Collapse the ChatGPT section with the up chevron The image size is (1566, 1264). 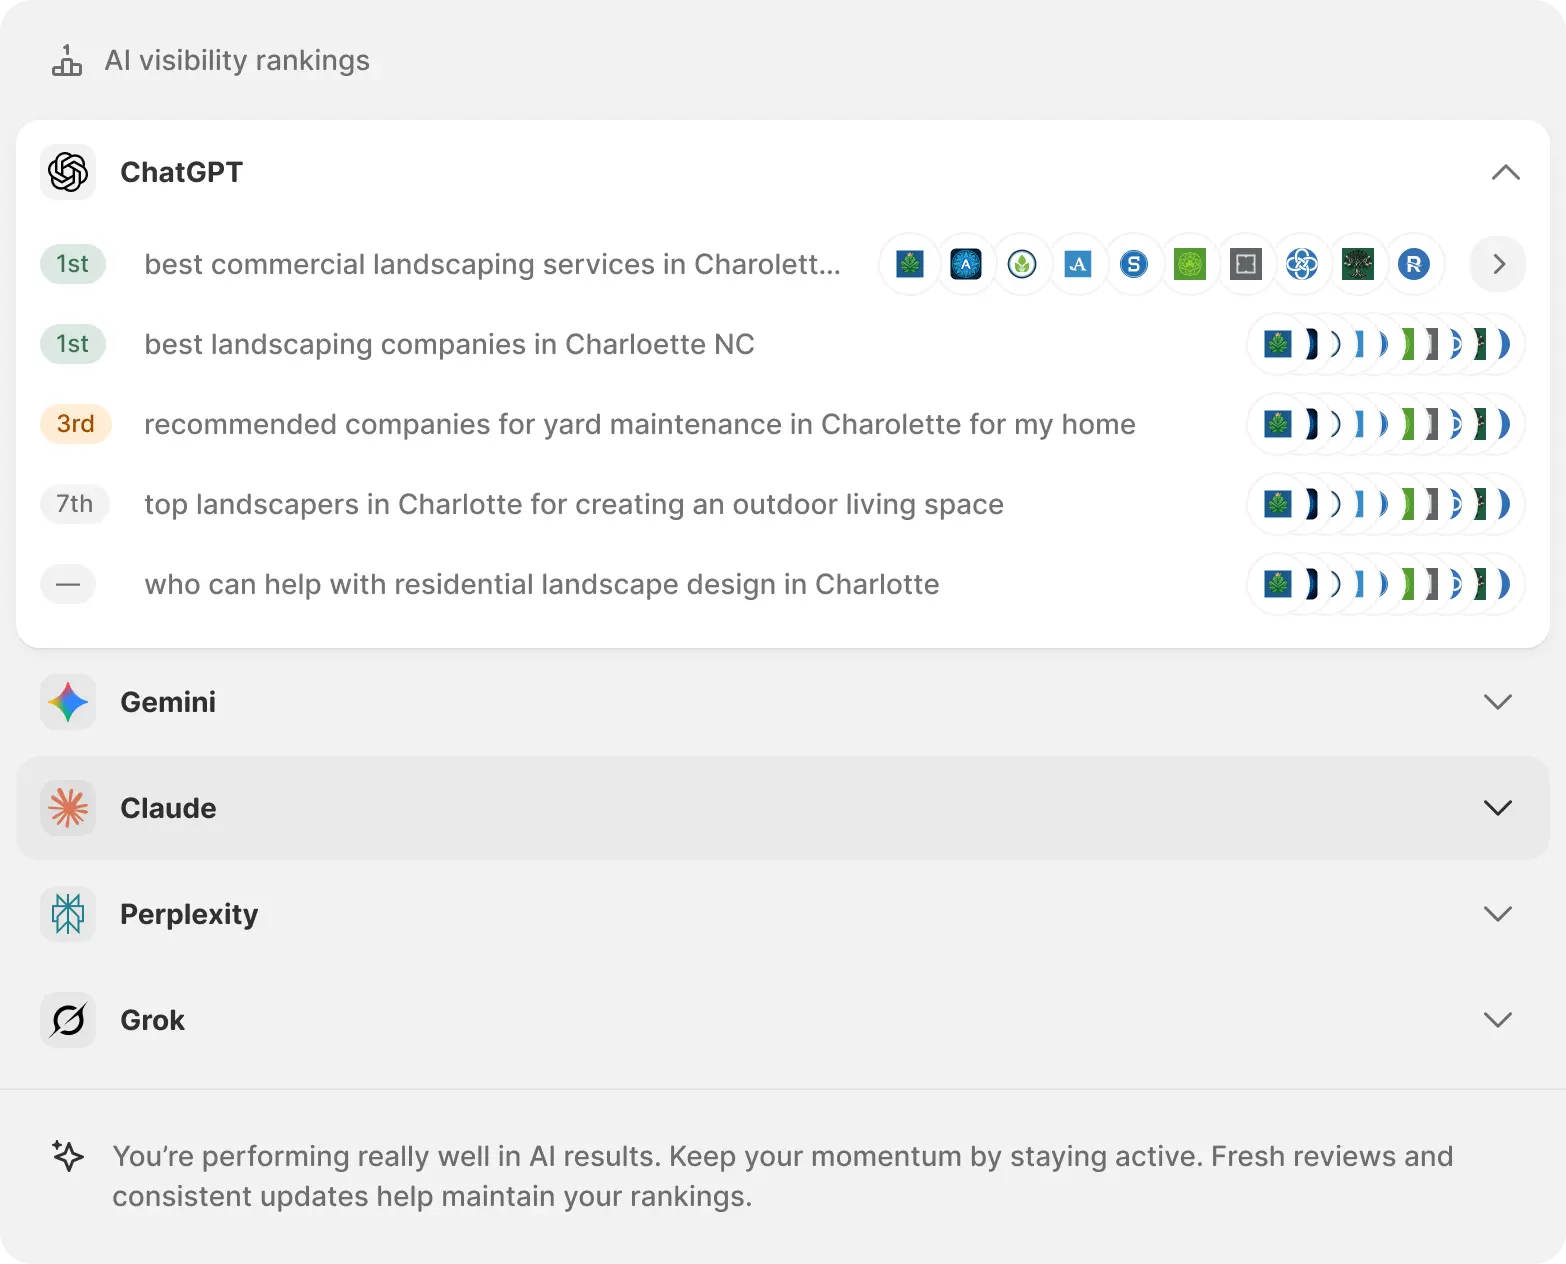pos(1505,172)
